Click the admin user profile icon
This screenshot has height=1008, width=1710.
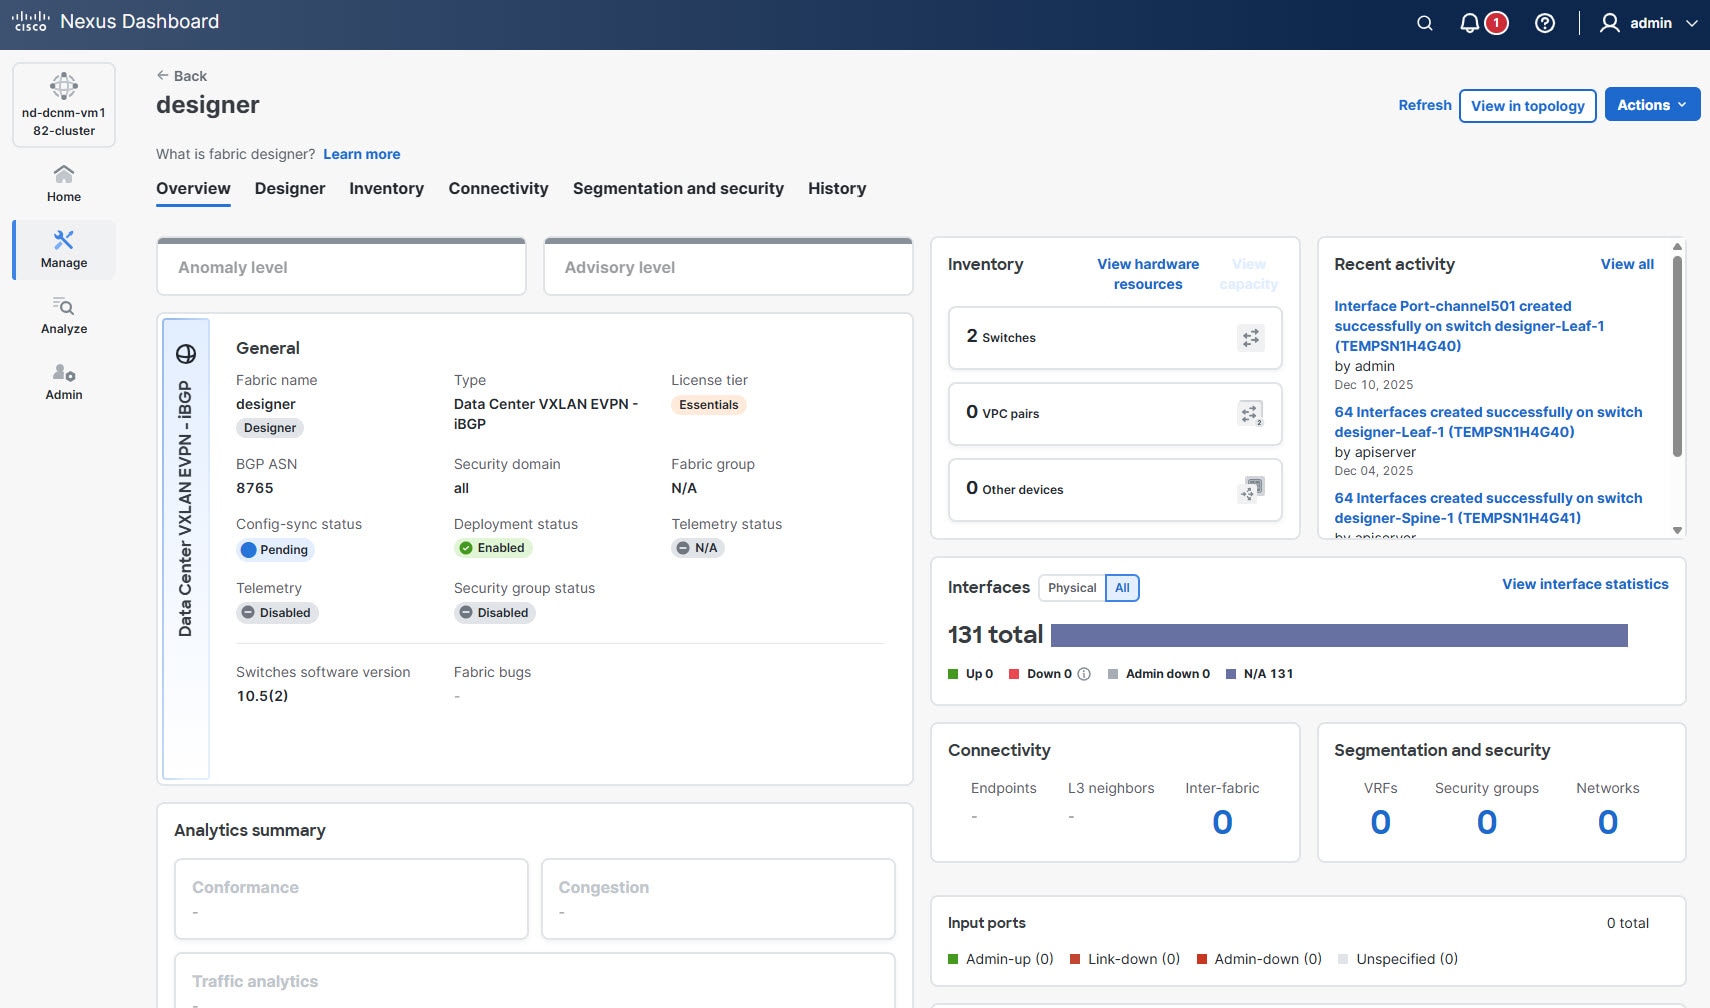coord(1609,23)
